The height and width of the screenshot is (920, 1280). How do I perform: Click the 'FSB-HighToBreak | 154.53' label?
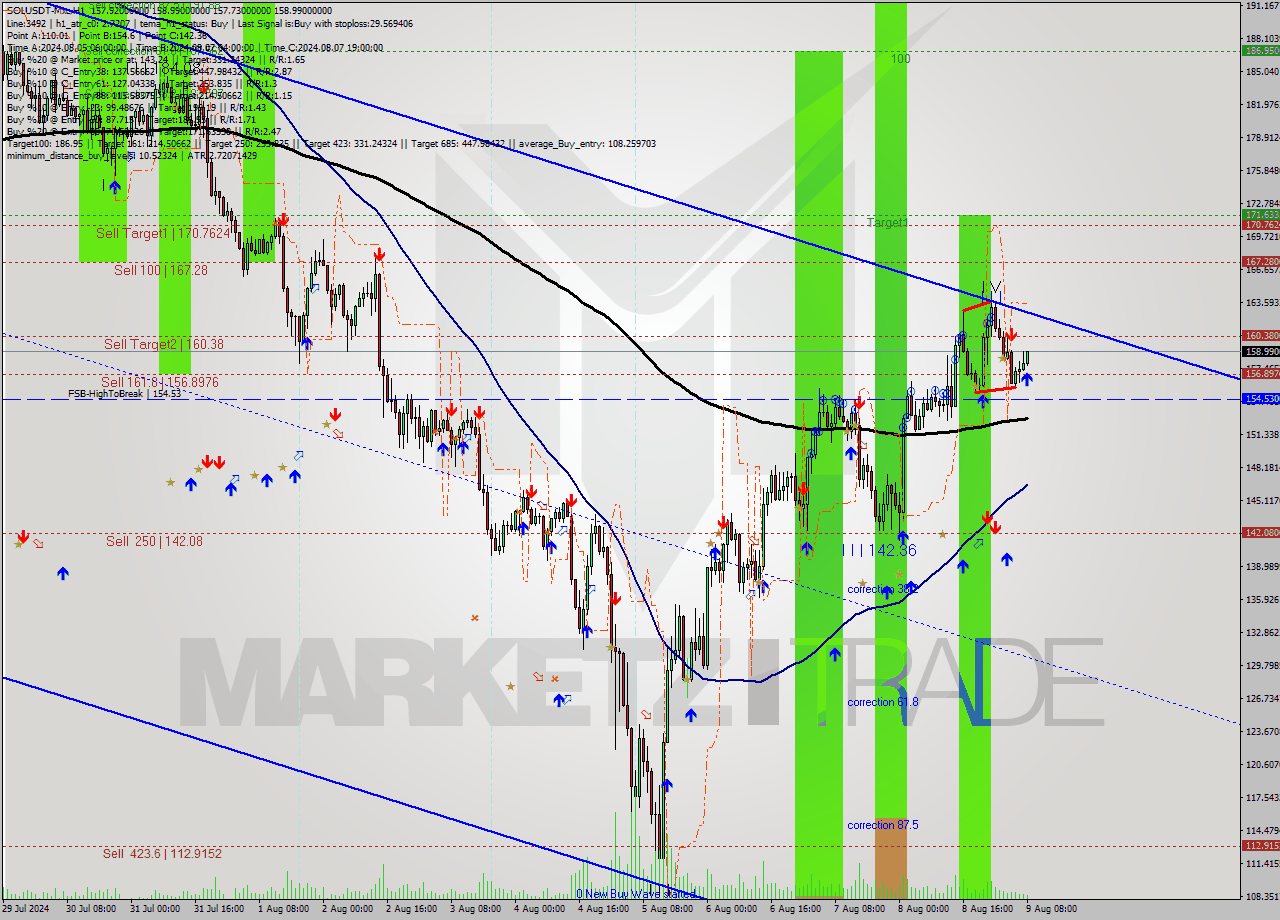click(124, 394)
